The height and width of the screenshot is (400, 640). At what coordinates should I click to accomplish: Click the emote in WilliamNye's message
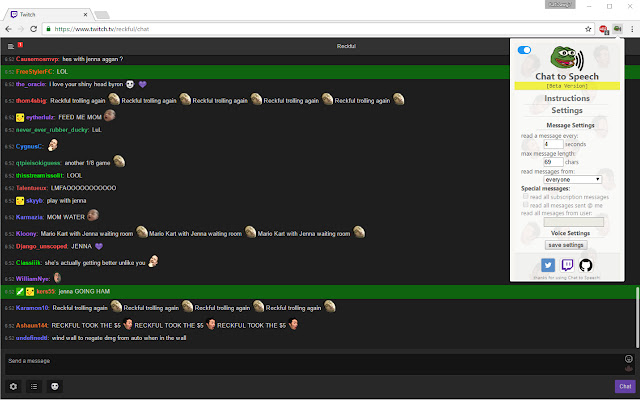pos(57,278)
